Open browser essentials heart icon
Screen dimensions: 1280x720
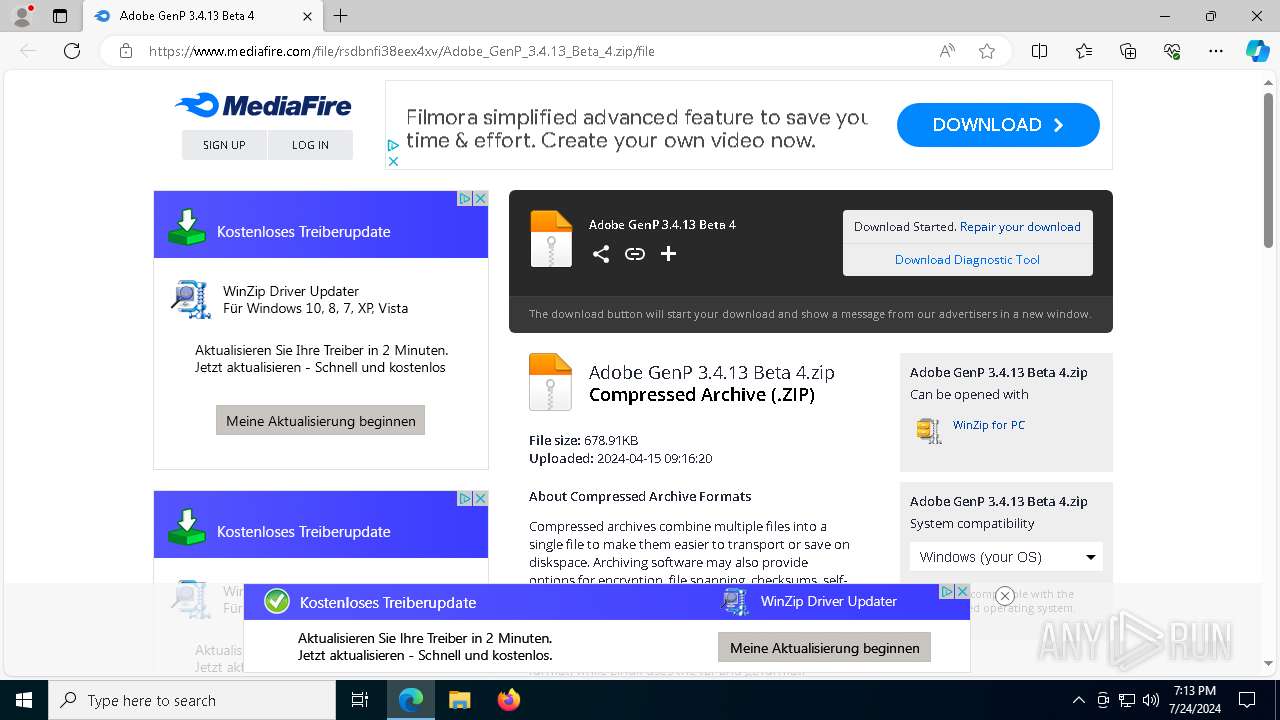pyautogui.click(x=1172, y=51)
